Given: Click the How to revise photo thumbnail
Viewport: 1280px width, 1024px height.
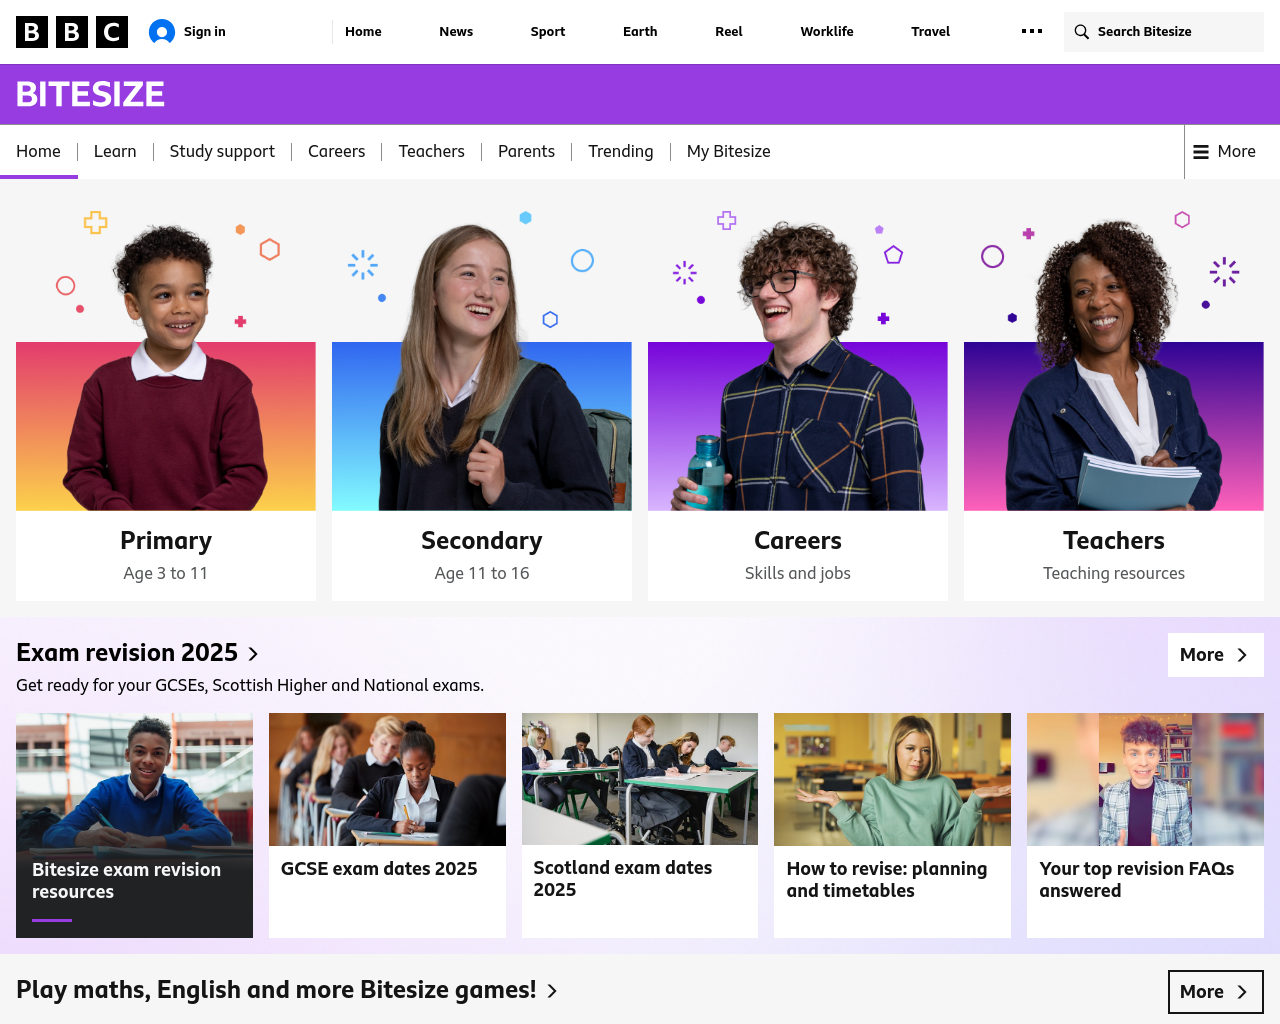Looking at the screenshot, I should [892, 779].
